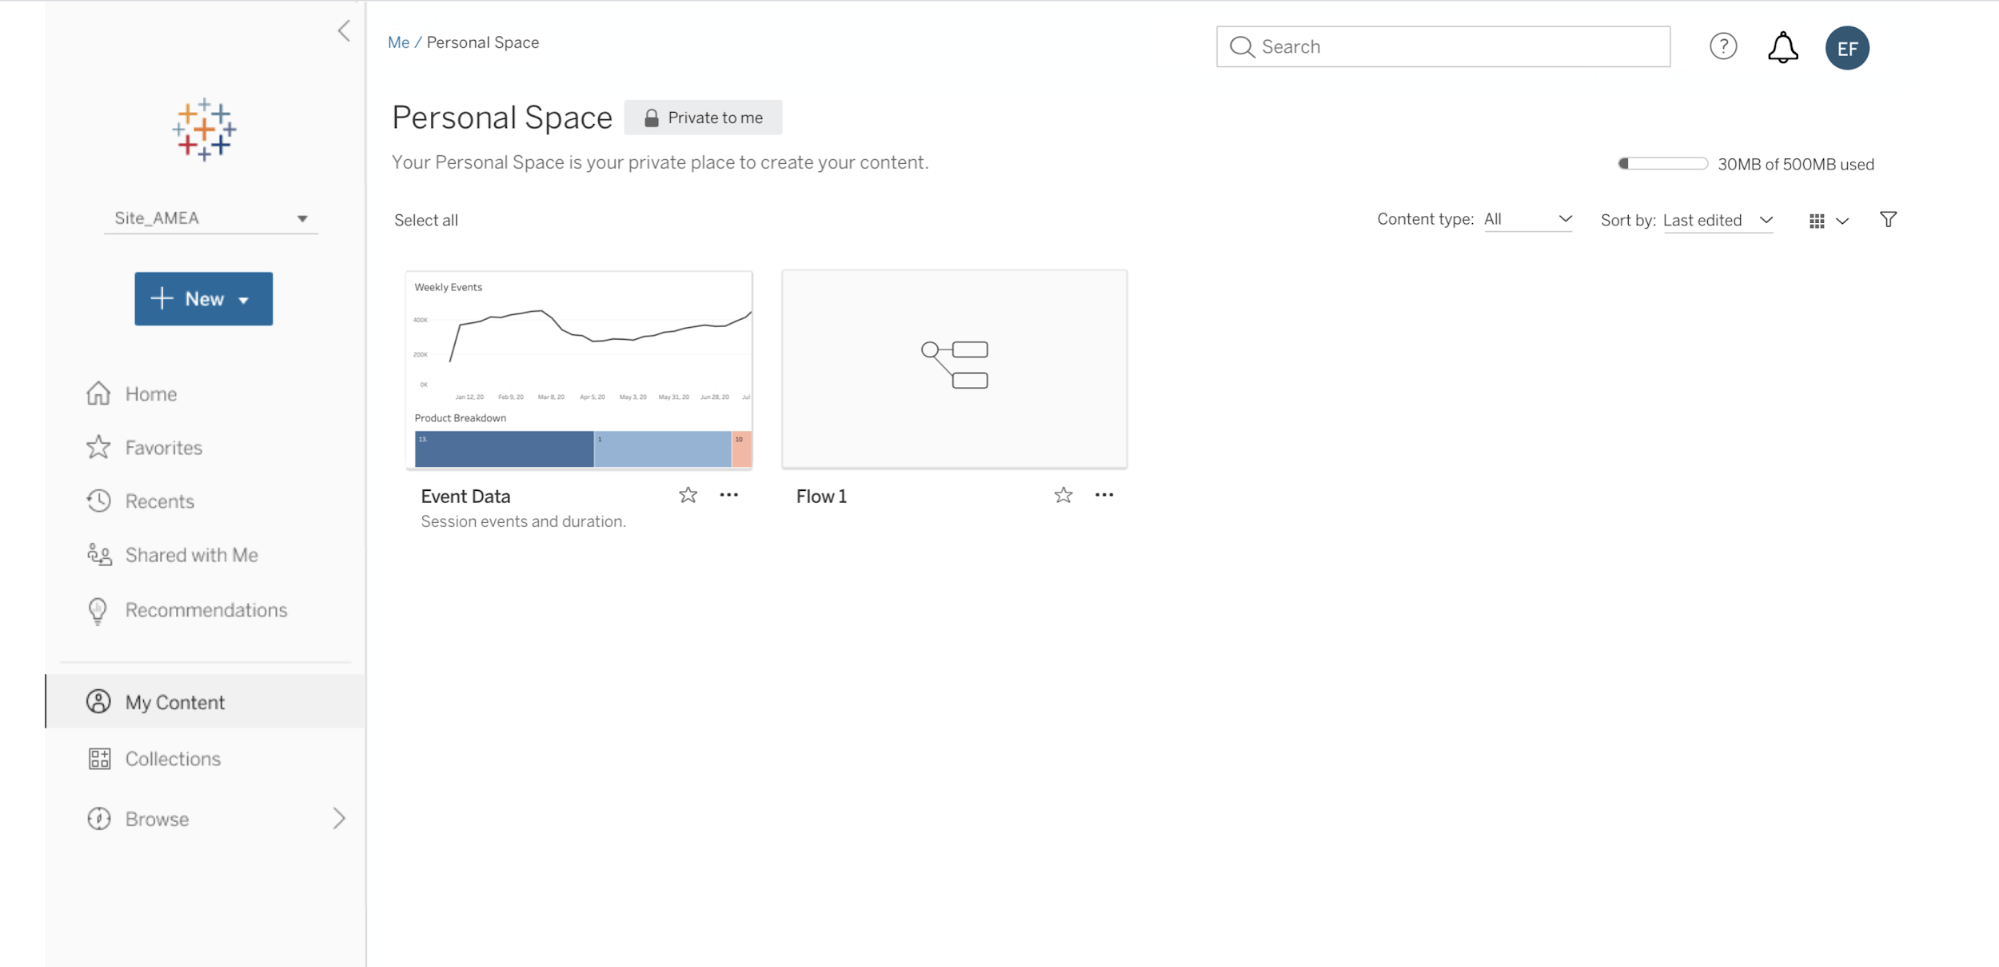Toggle favorite star on Flow 1
The image size is (1999, 967).
point(1063,495)
